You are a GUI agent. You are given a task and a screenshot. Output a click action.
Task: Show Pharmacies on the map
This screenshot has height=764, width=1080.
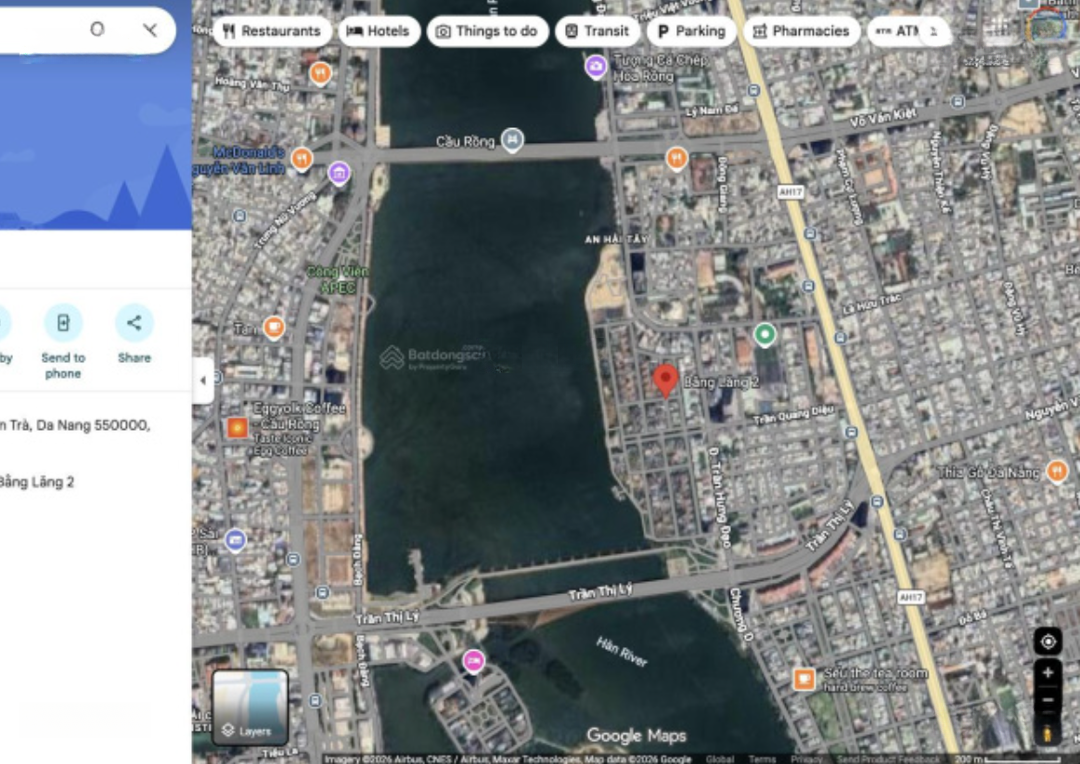point(801,31)
